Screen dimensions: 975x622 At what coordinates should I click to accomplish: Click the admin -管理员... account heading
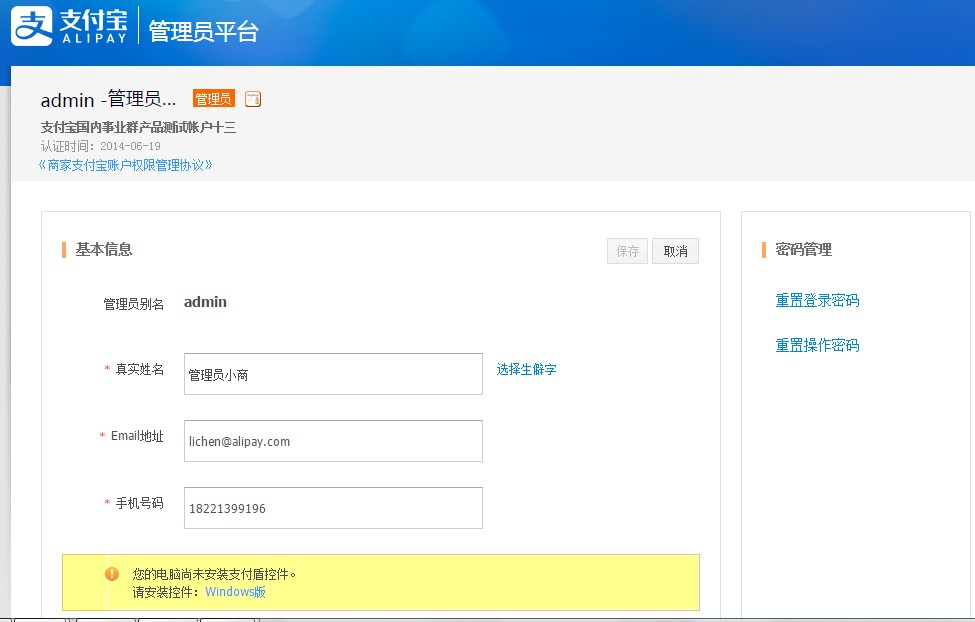point(108,99)
